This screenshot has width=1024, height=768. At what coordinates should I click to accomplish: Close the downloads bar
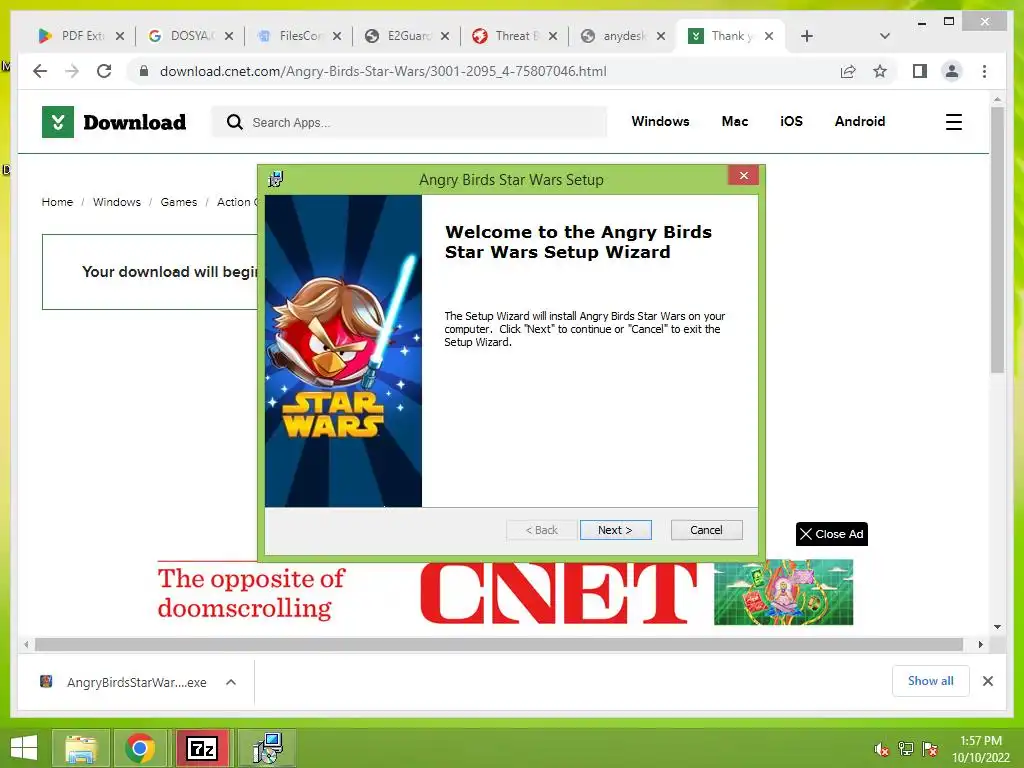click(987, 681)
